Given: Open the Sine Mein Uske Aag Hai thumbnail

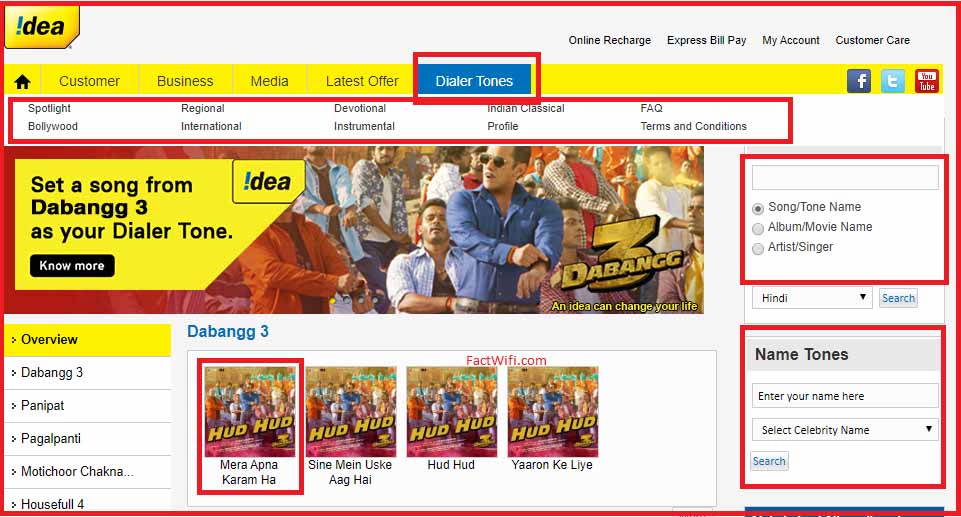Looking at the screenshot, I should (x=351, y=412).
